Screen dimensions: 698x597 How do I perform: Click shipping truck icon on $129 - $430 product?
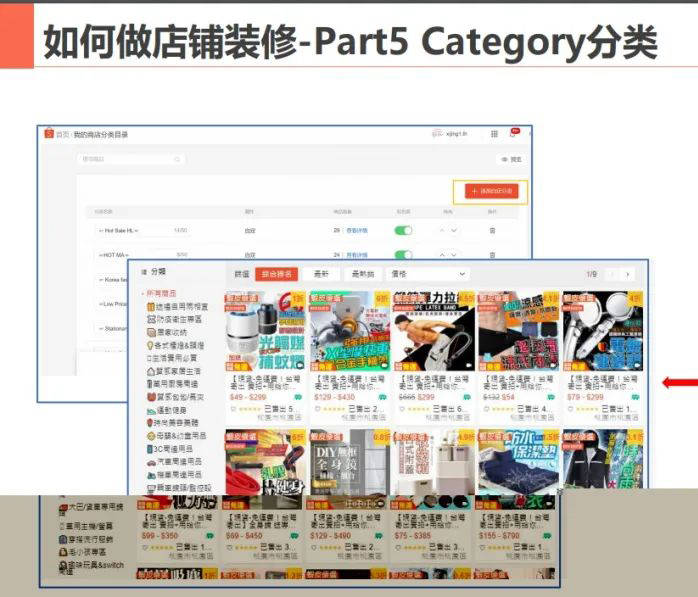(x=382, y=397)
